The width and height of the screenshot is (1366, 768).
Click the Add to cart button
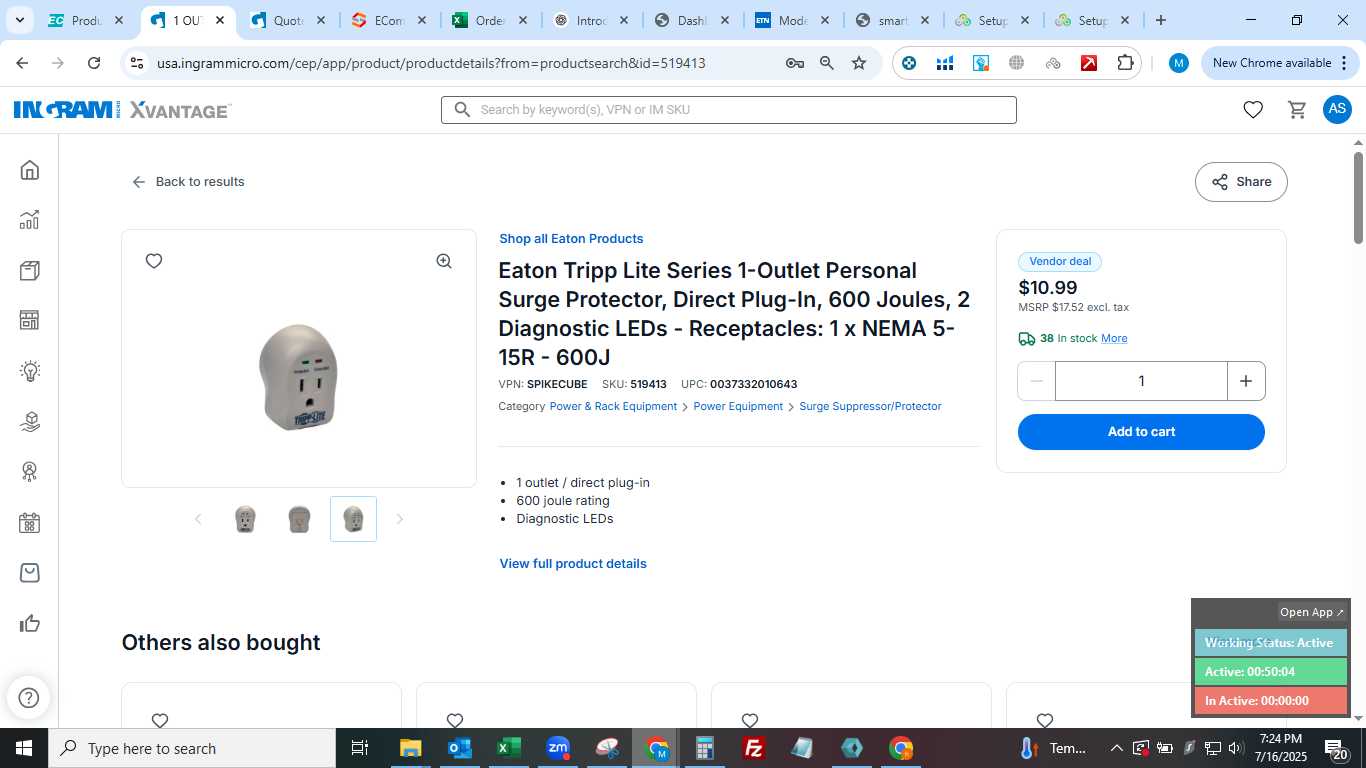pyautogui.click(x=1141, y=432)
